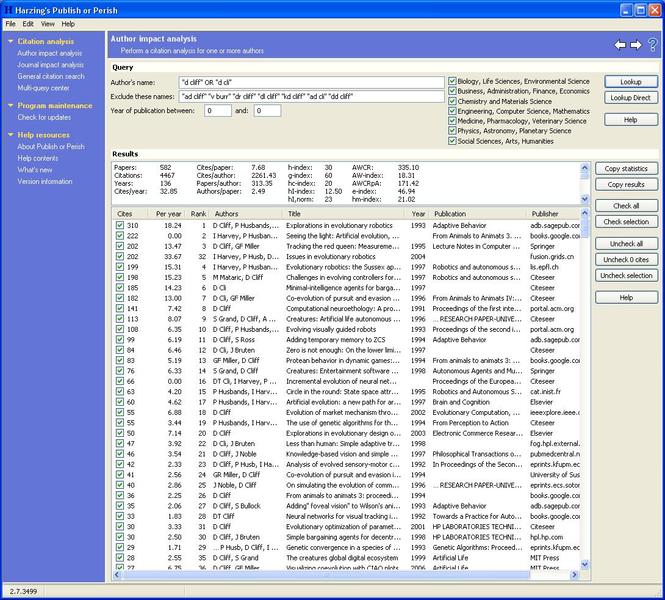Viewport: 665px width, 600px height.
Task: Click the Lookup button
Action: coord(631,81)
